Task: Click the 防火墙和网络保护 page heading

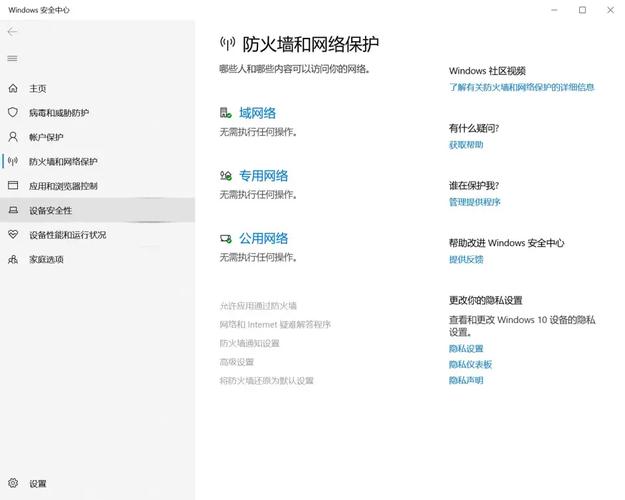Action: tap(311, 44)
